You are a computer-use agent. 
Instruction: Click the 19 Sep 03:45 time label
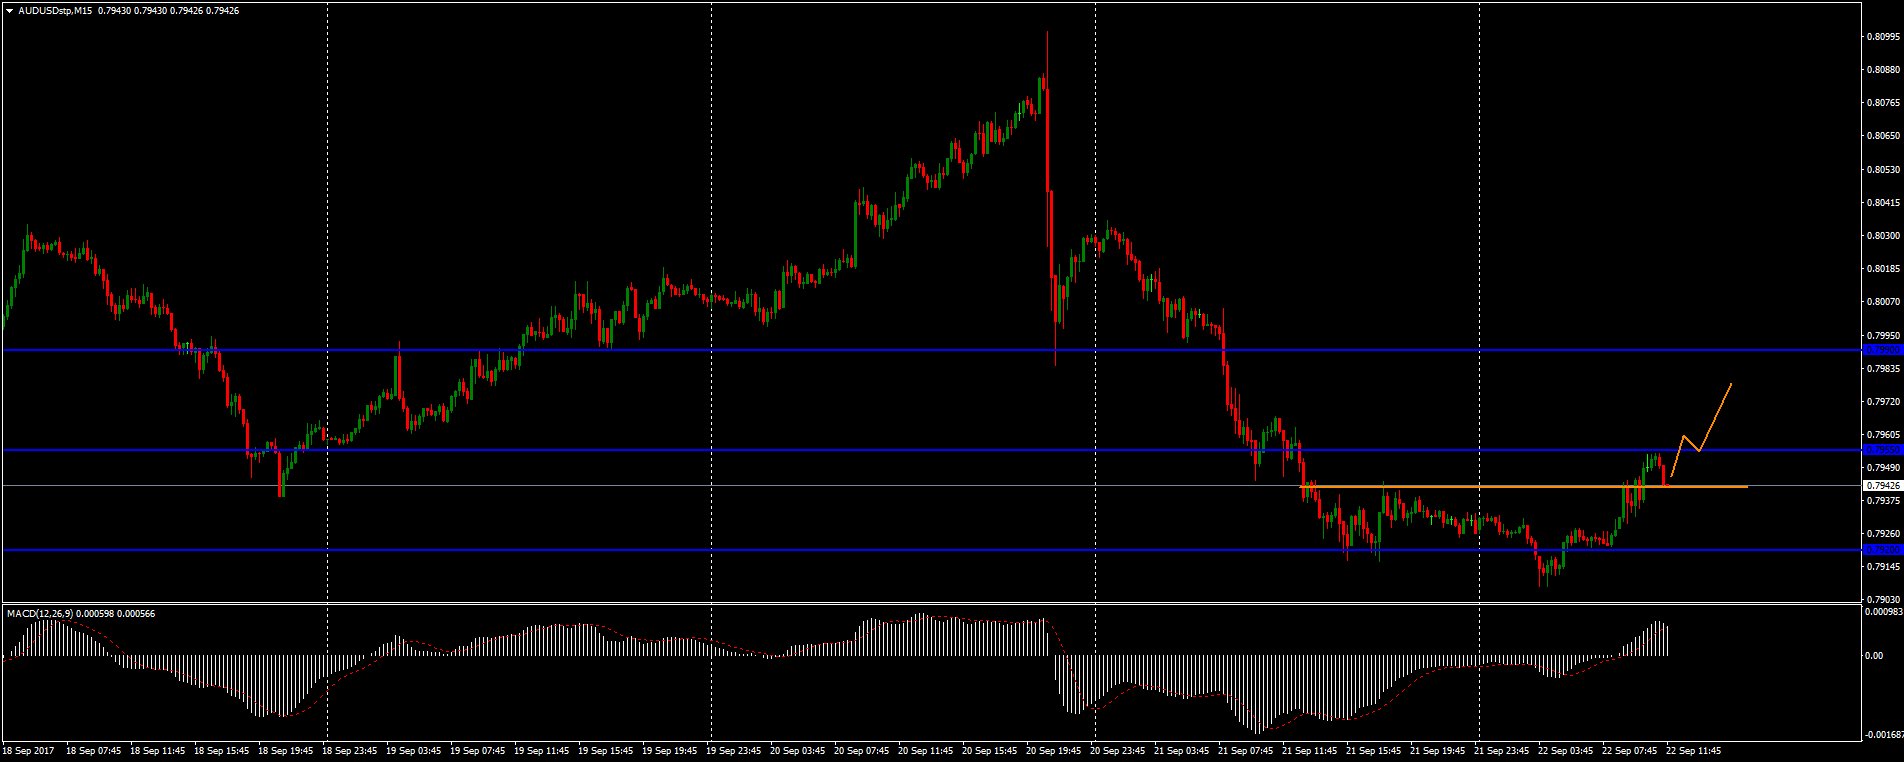tap(416, 749)
